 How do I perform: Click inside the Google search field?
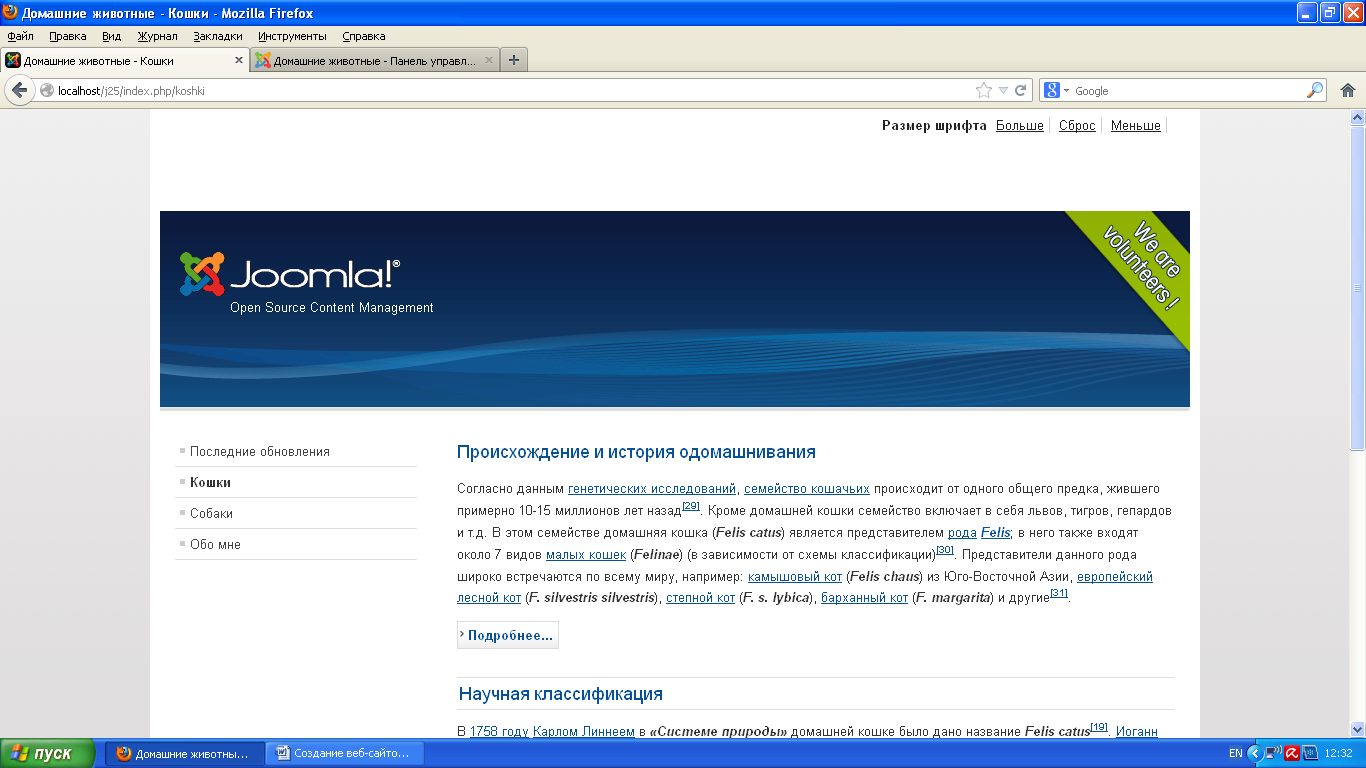1188,90
